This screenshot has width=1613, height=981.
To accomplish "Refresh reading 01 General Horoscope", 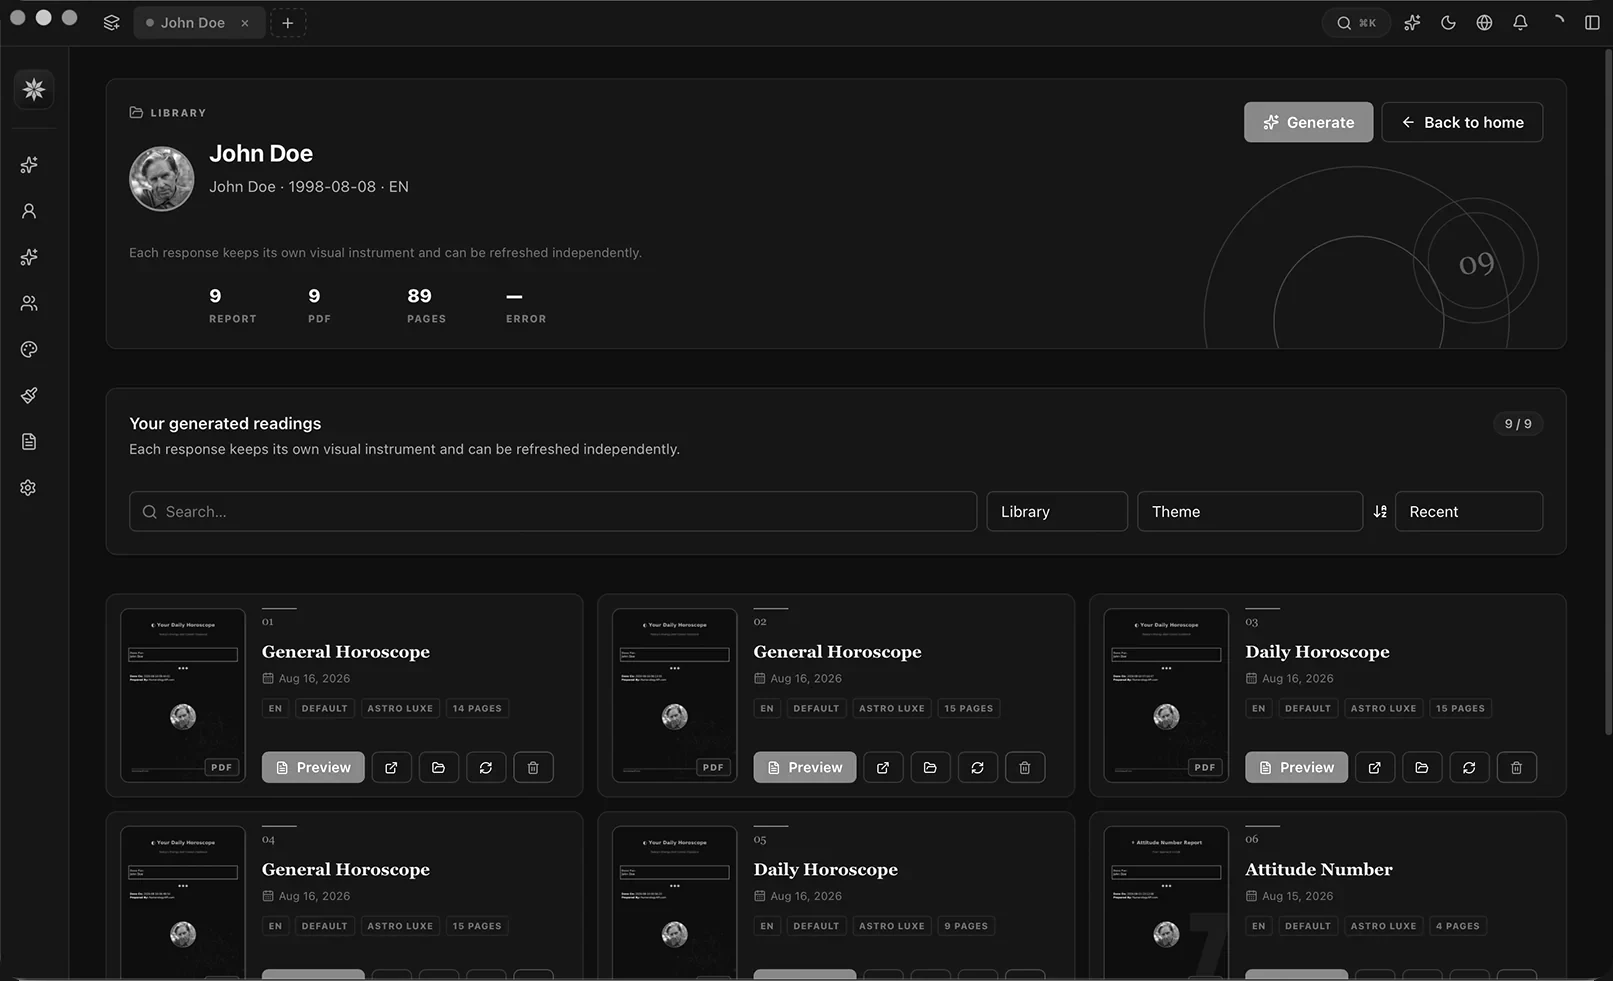I will click(x=486, y=767).
